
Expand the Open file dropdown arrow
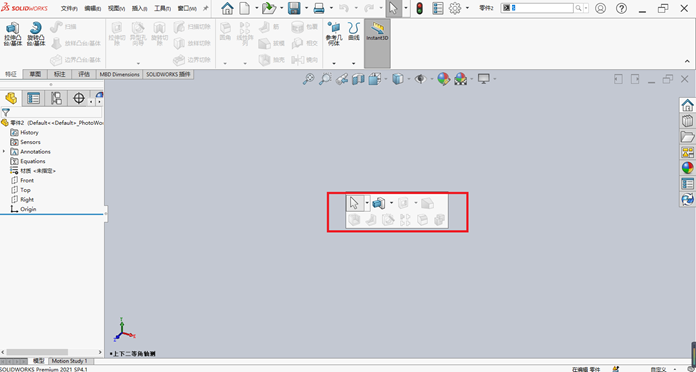coord(281,8)
